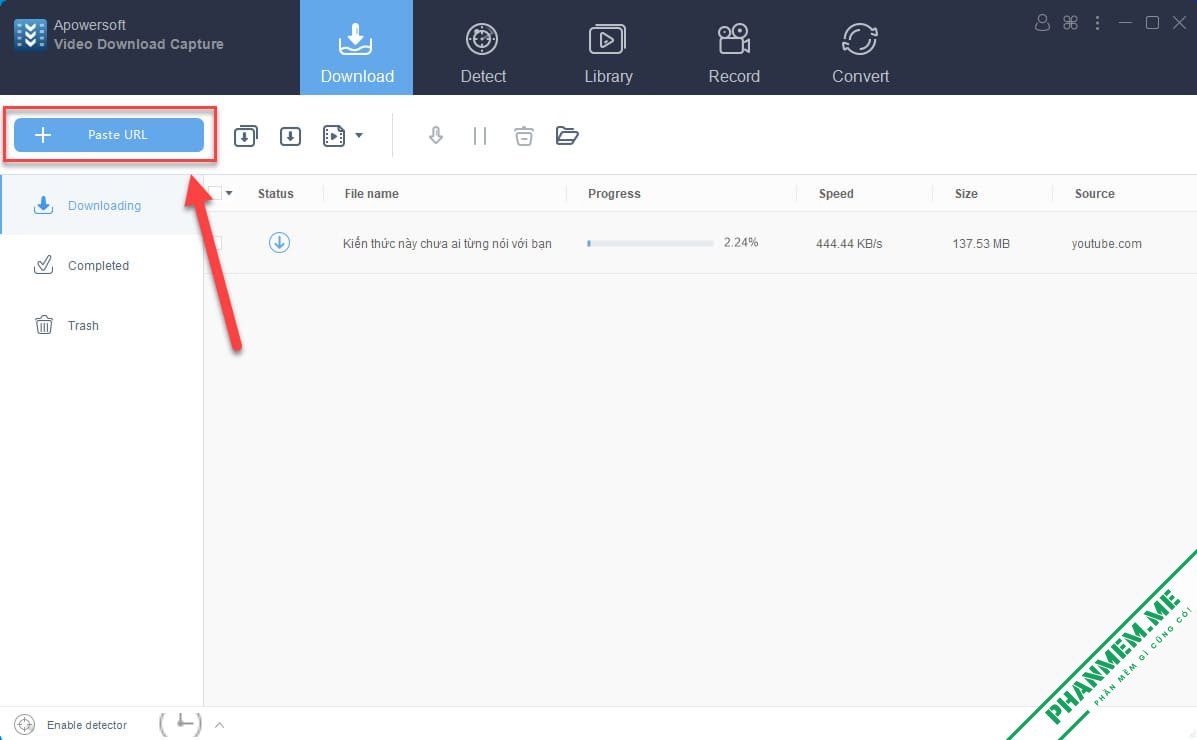Click the 444.44 KB/s speed value
The width and height of the screenshot is (1197, 740).
click(x=849, y=244)
